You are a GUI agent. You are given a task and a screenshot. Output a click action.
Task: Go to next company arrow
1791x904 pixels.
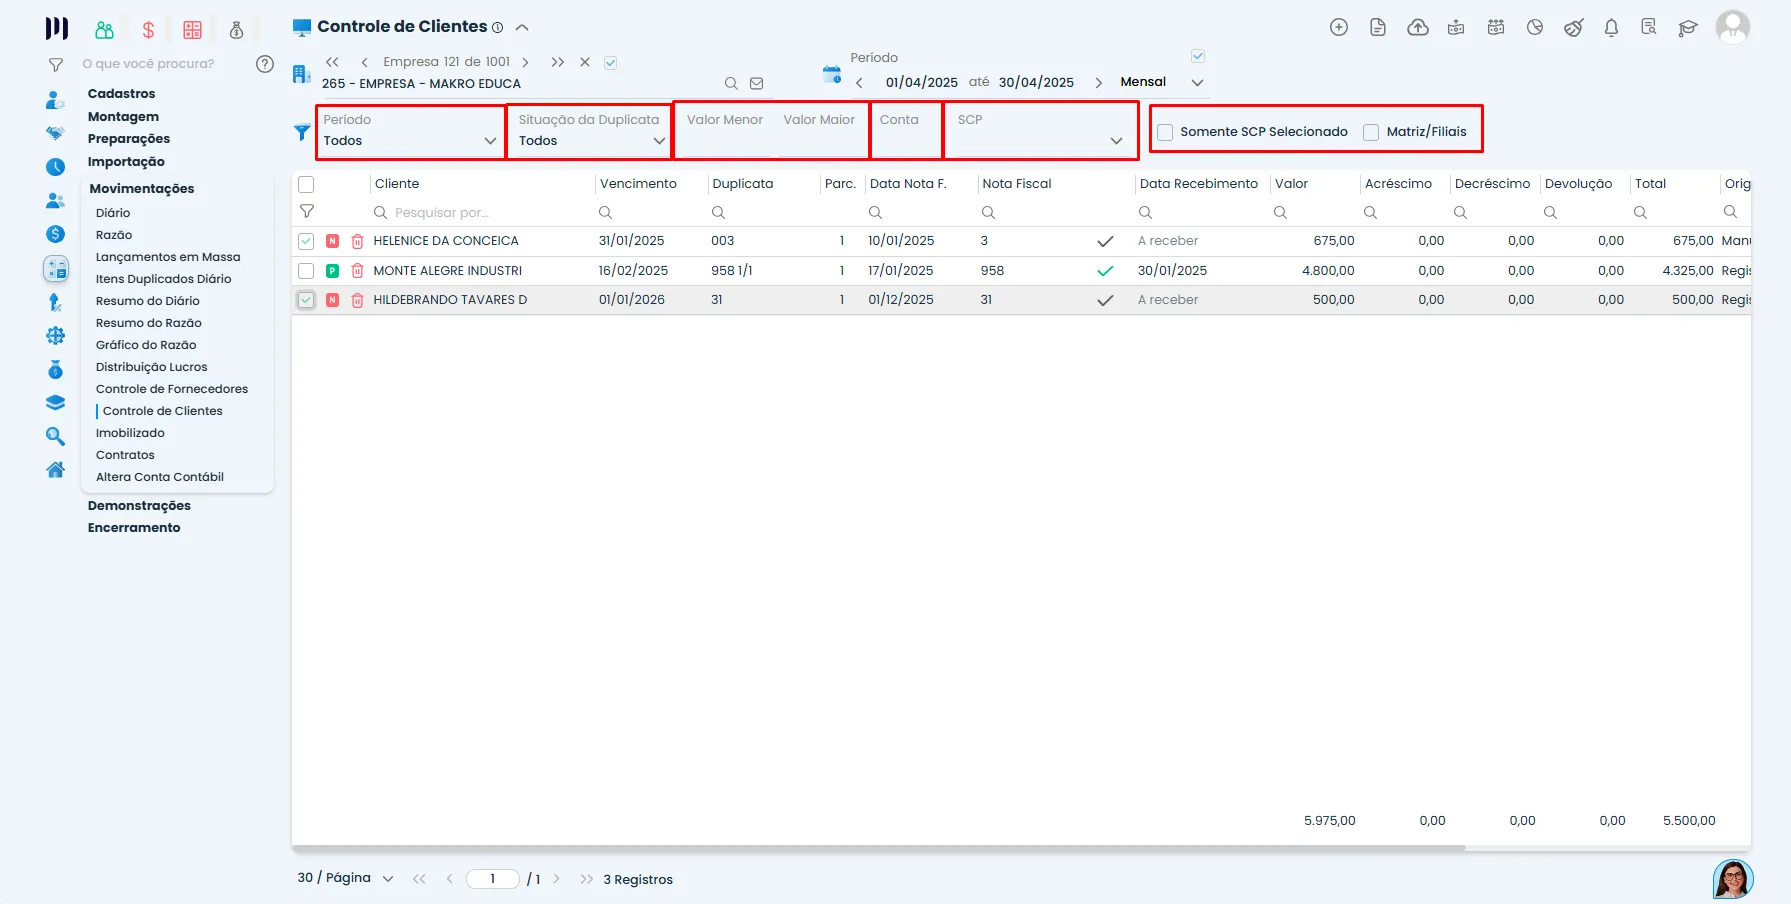(x=525, y=62)
